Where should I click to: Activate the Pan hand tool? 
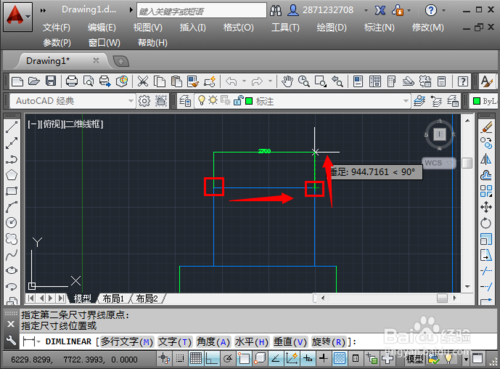point(287,81)
